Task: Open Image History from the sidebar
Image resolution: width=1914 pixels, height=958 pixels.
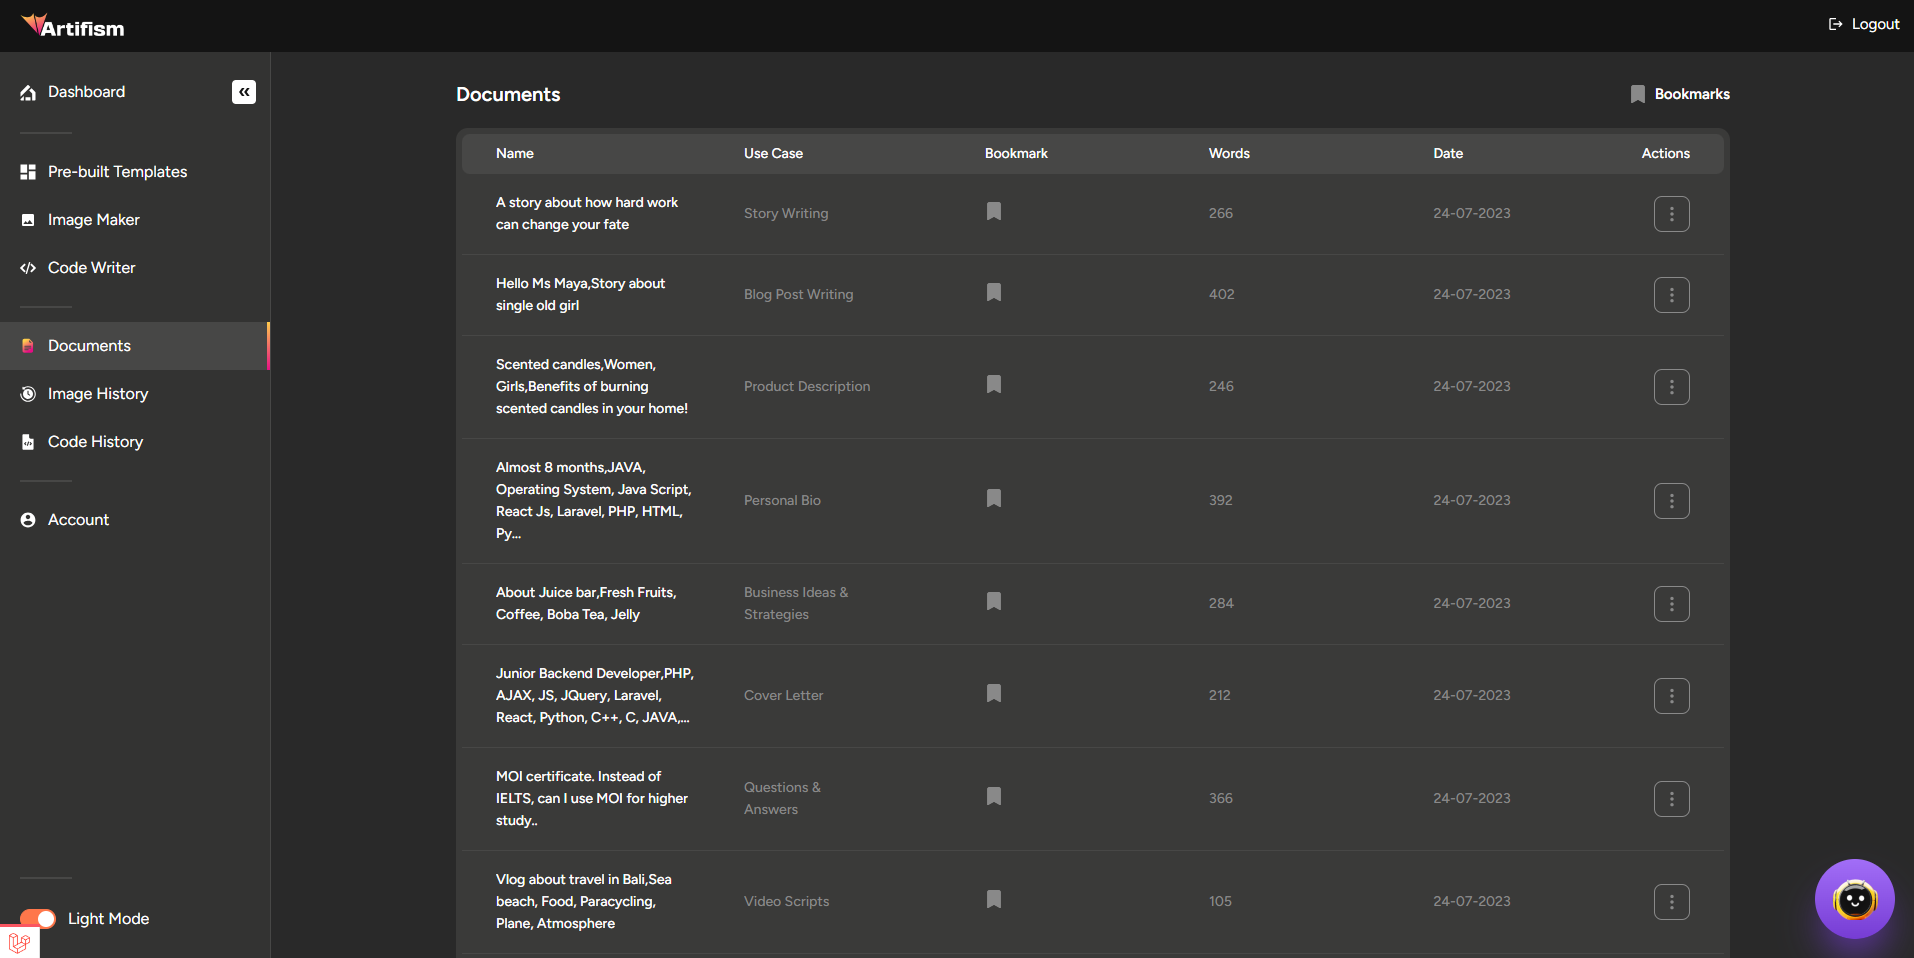Action: 97,394
